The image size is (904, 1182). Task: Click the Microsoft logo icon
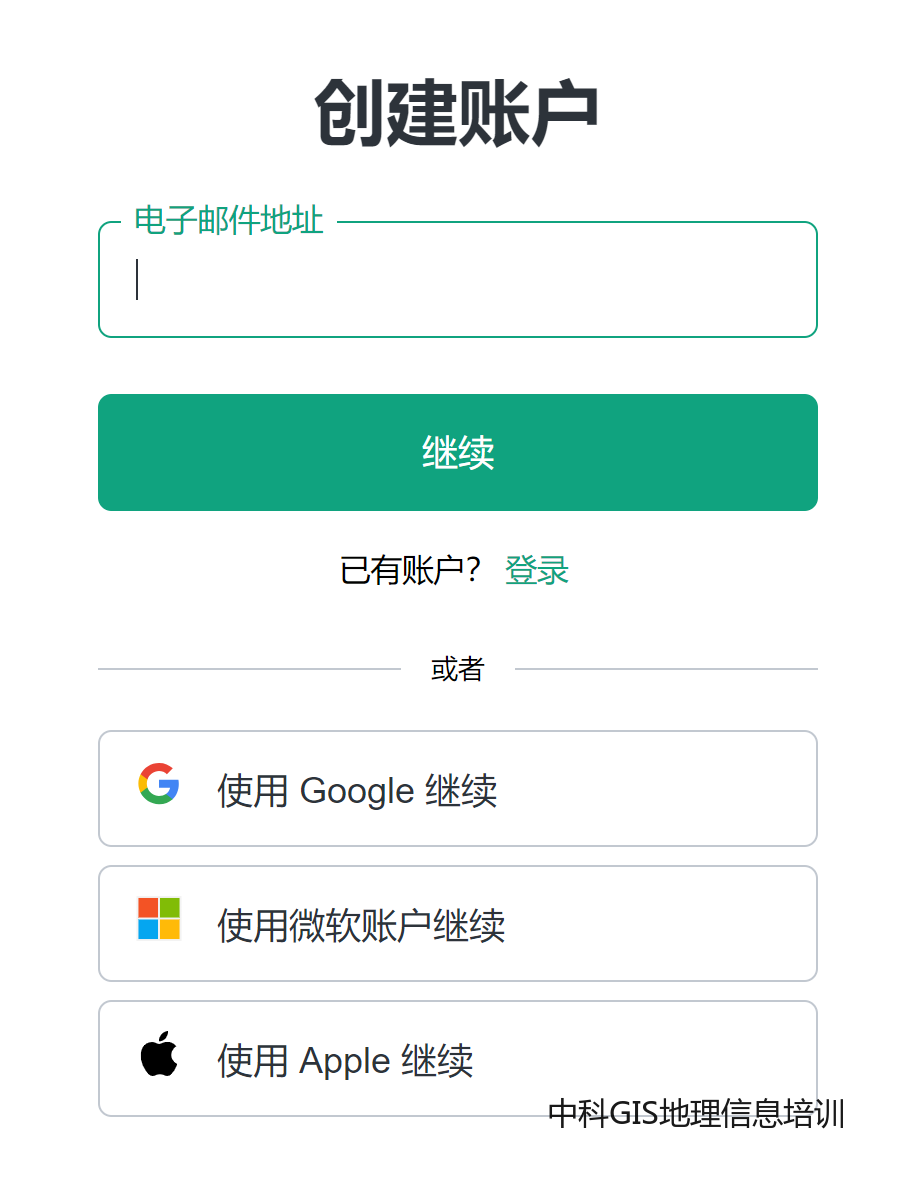(159, 918)
